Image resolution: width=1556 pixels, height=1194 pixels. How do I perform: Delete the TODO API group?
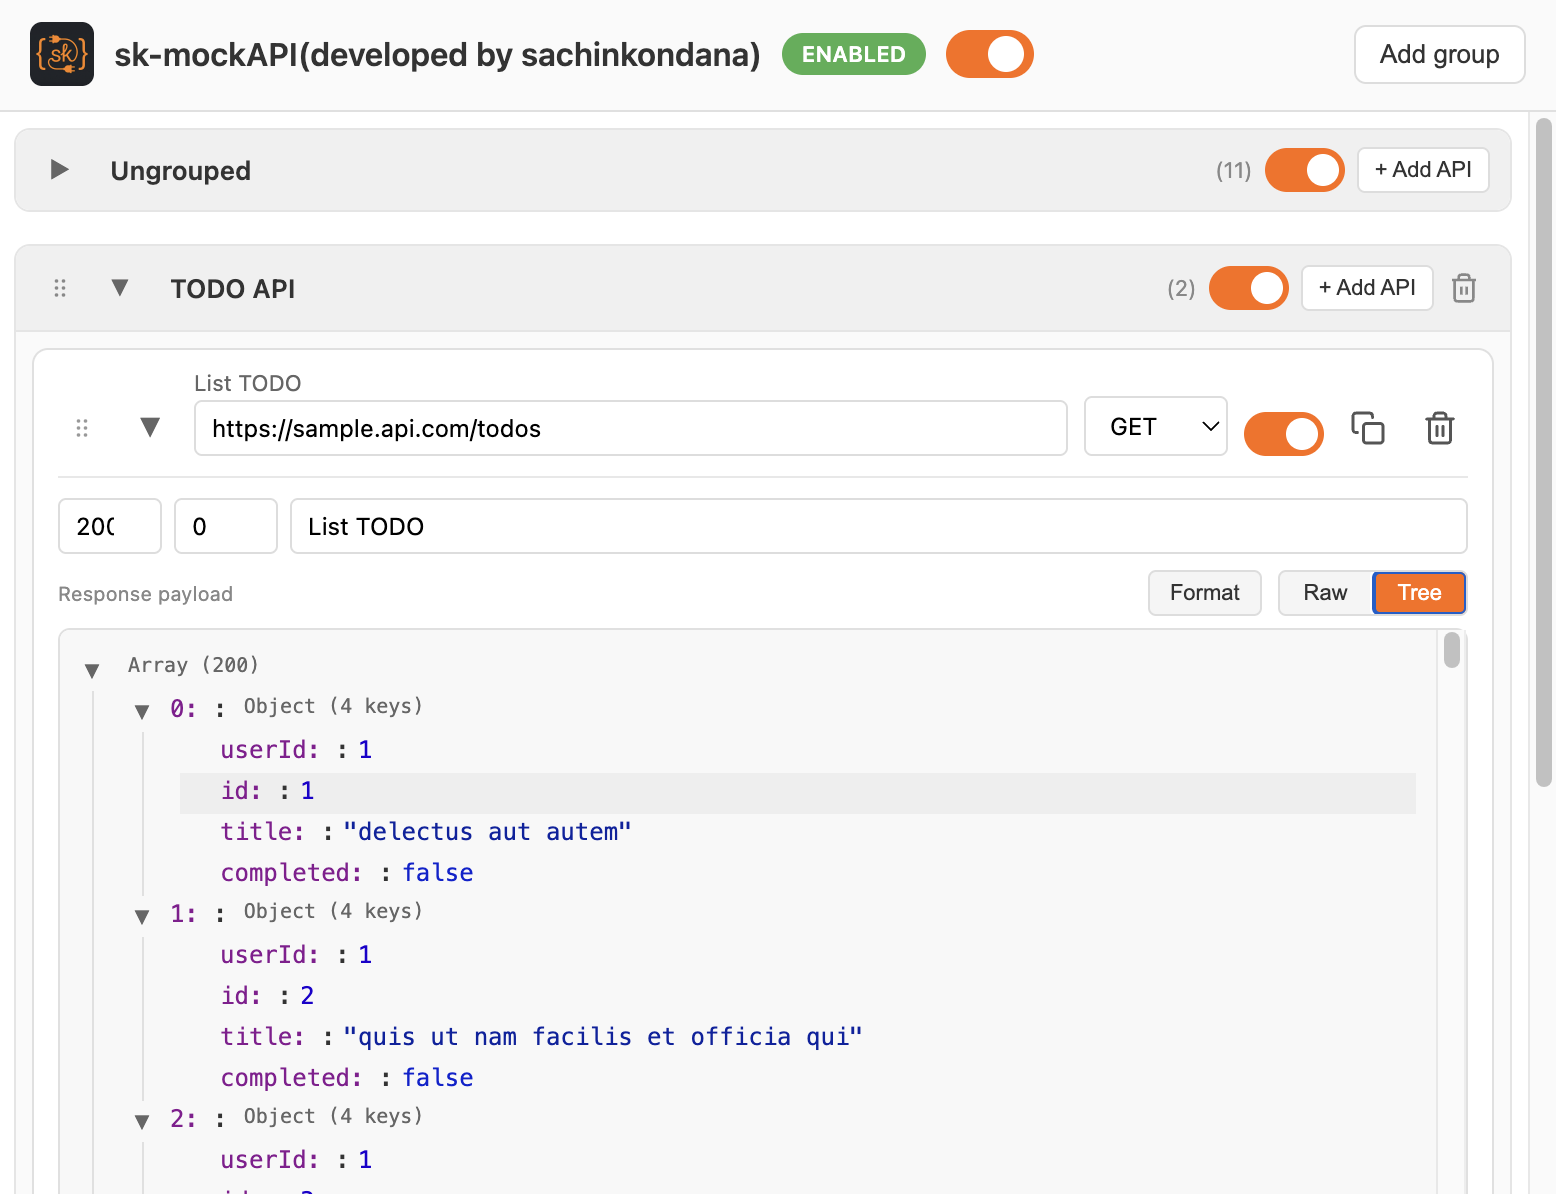tap(1463, 288)
